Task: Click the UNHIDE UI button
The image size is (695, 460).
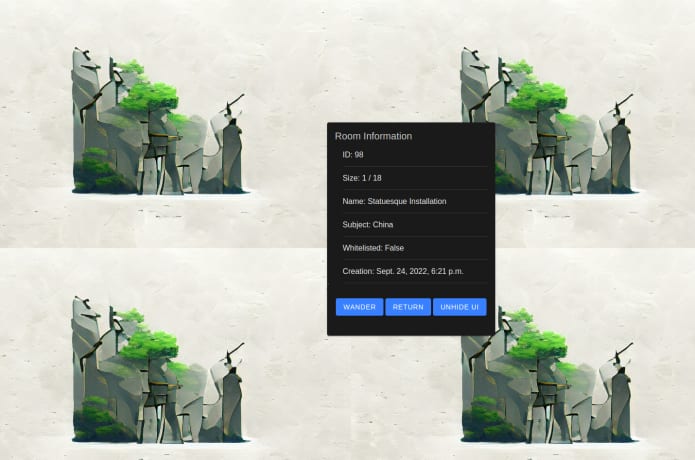Action: (460, 307)
